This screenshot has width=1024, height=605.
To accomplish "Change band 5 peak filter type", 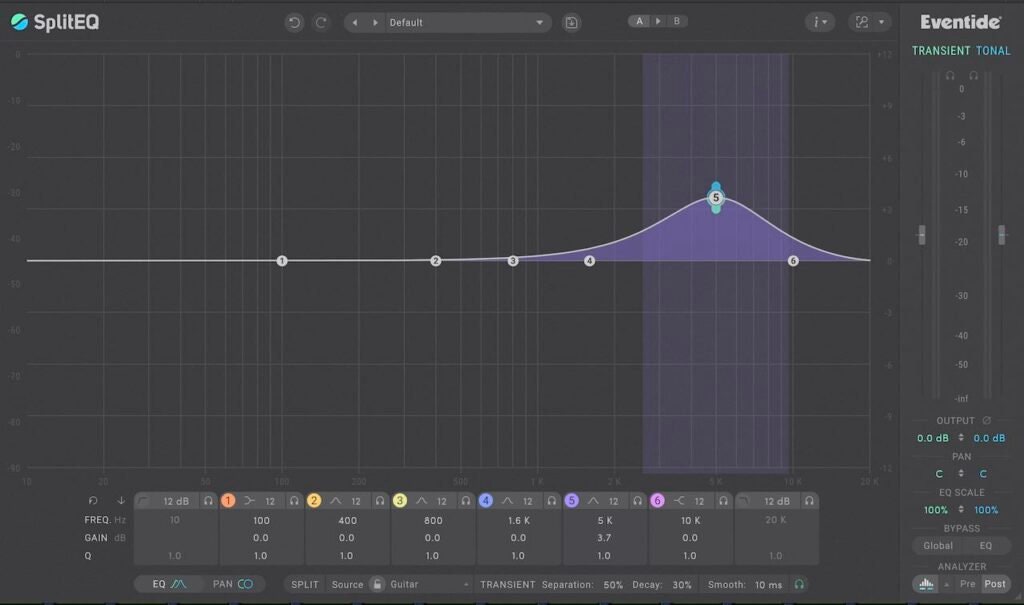I will point(593,500).
